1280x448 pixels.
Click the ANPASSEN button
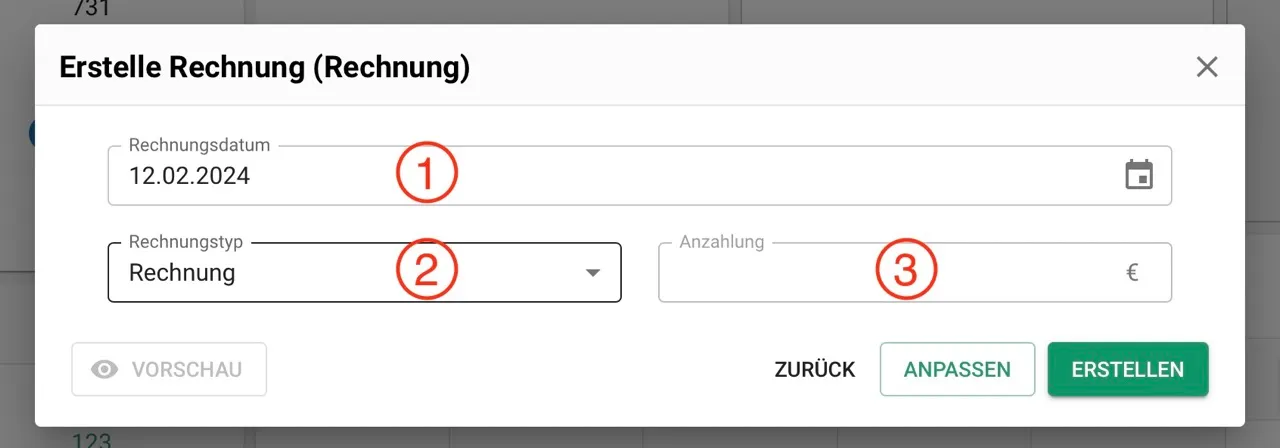pyautogui.click(x=957, y=370)
